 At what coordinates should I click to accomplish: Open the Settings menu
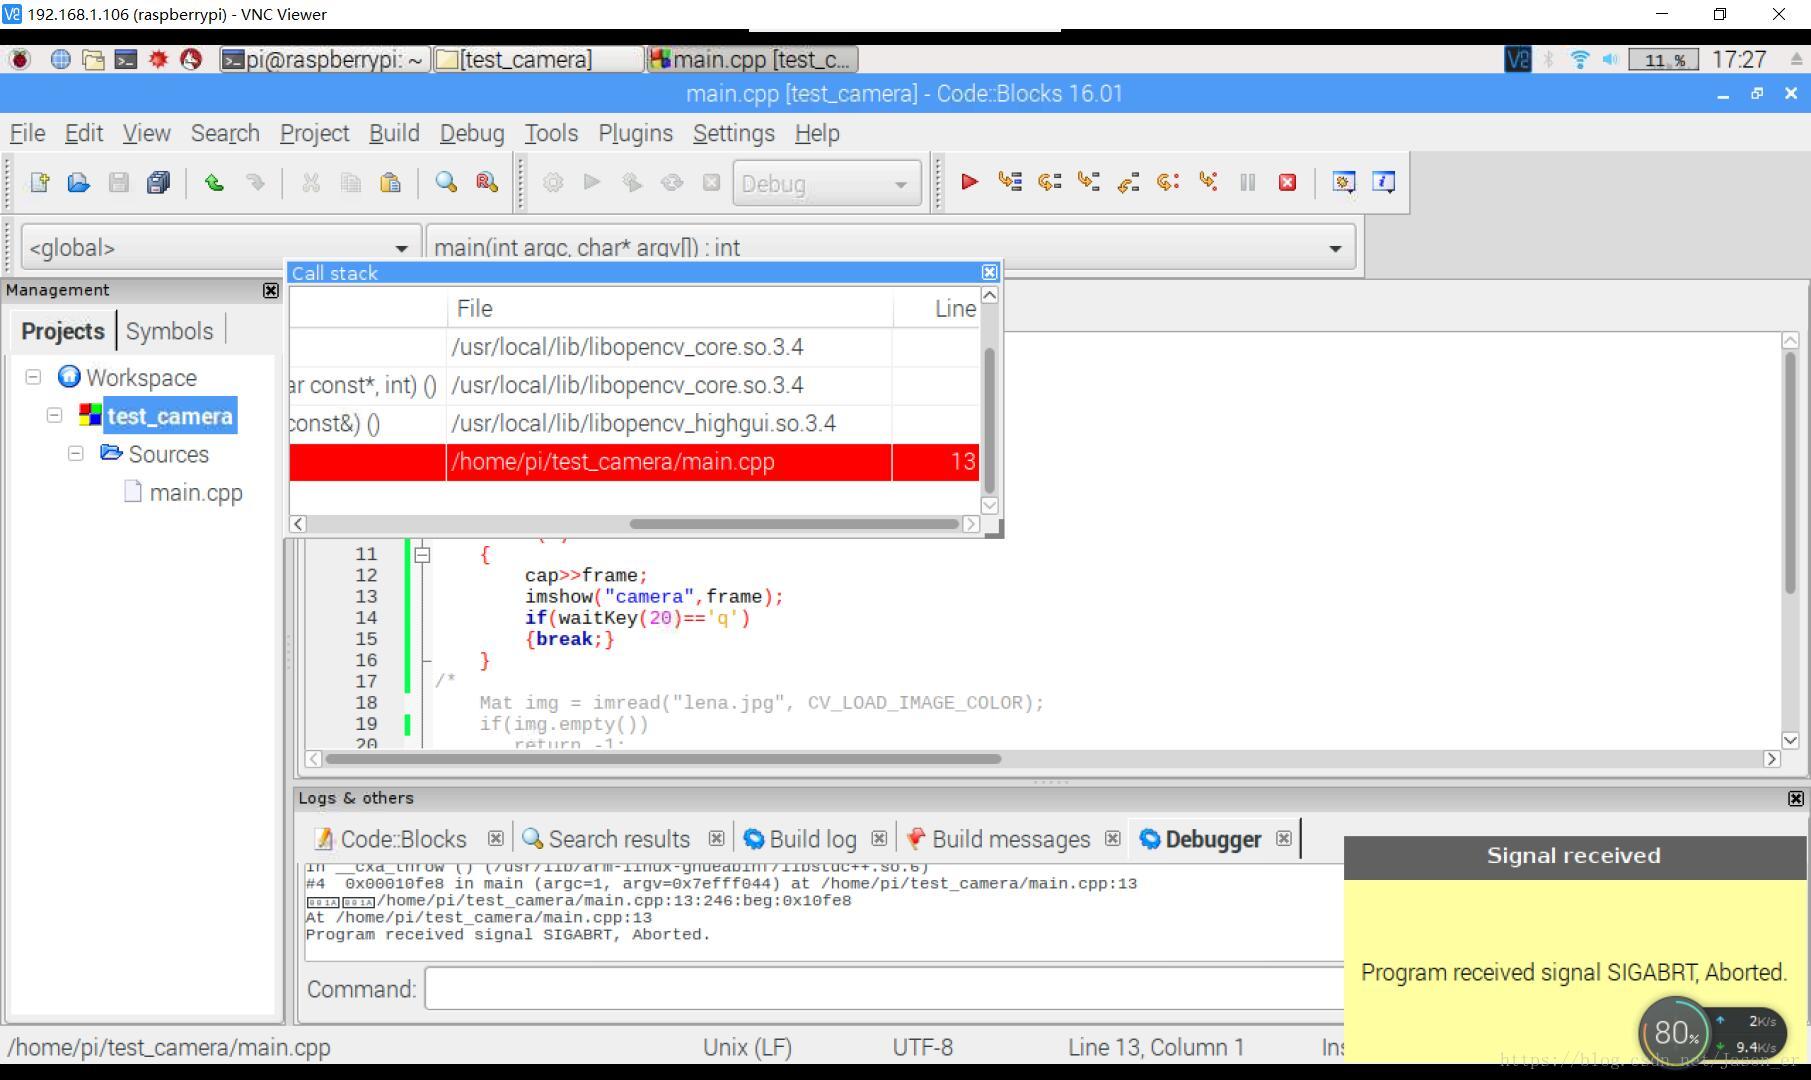(x=734, y=133)
